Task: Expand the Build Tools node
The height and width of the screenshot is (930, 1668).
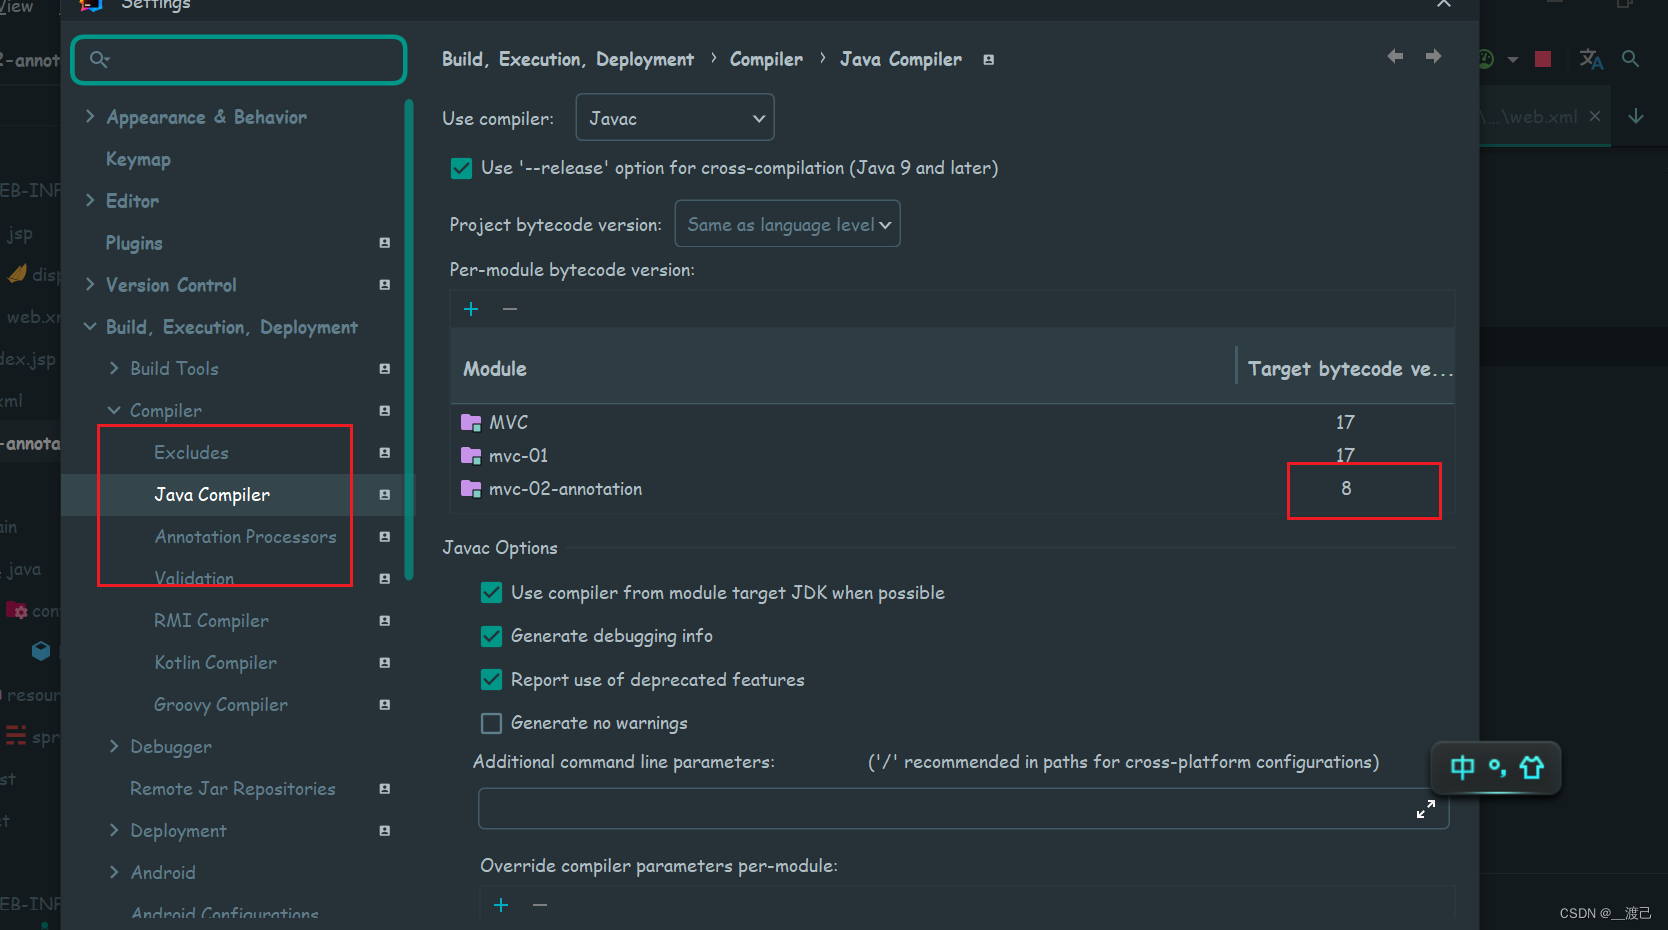Action: [114, 369]
